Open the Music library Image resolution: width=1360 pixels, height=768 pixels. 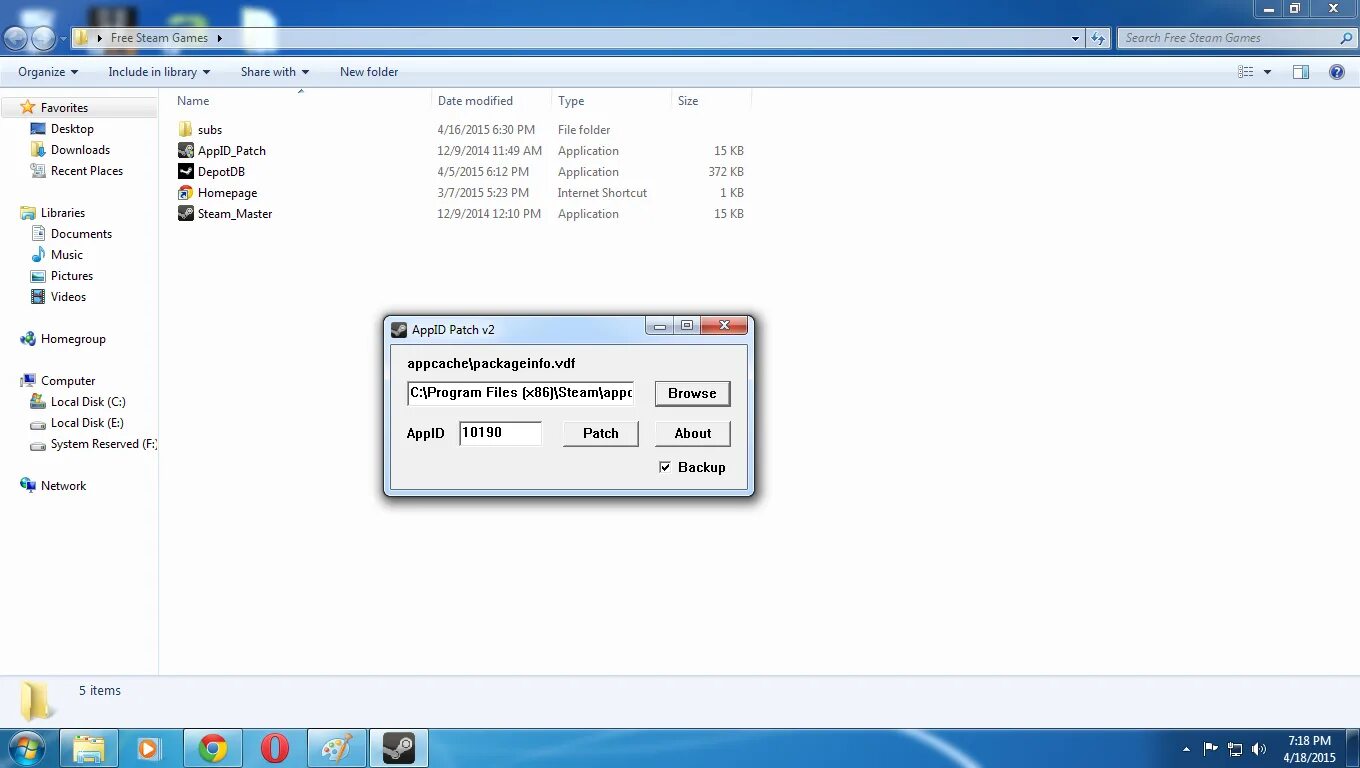point(67,255)
